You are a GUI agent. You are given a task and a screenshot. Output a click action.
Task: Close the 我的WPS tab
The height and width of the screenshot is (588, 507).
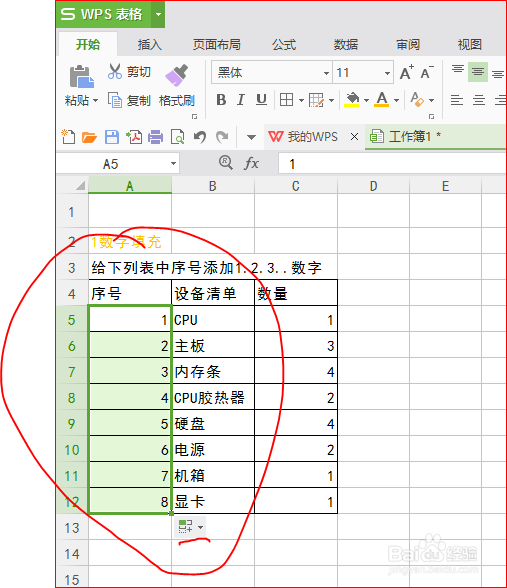(354, 137)
